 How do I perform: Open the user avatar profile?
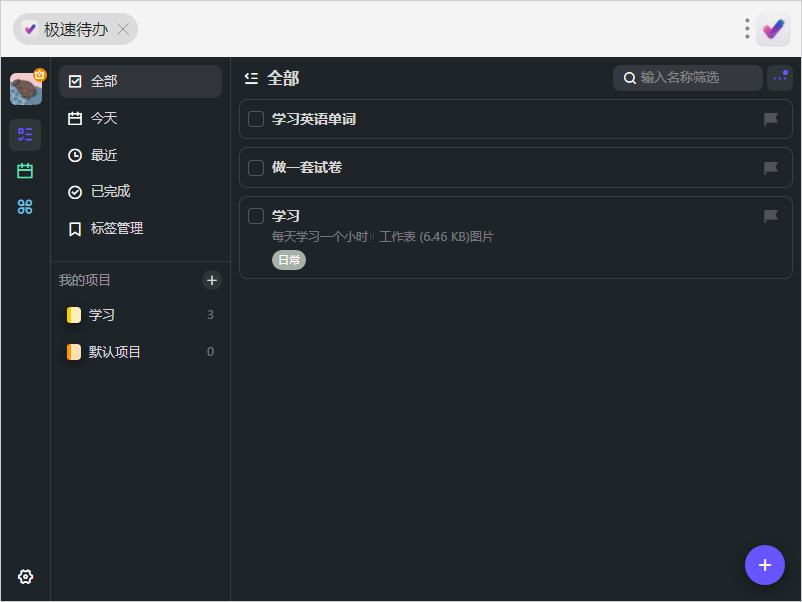tap(26, 88)
